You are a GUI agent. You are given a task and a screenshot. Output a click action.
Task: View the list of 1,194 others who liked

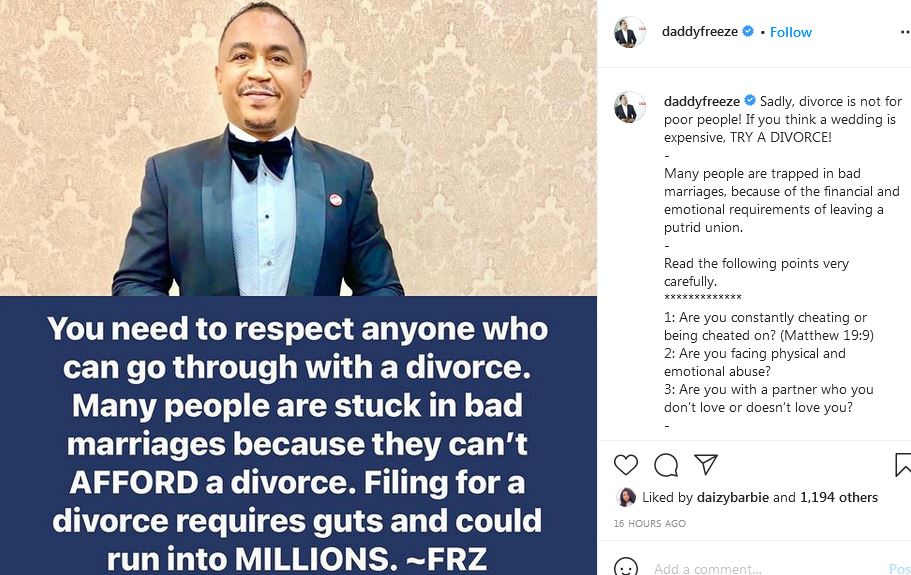tap(839, 497)
